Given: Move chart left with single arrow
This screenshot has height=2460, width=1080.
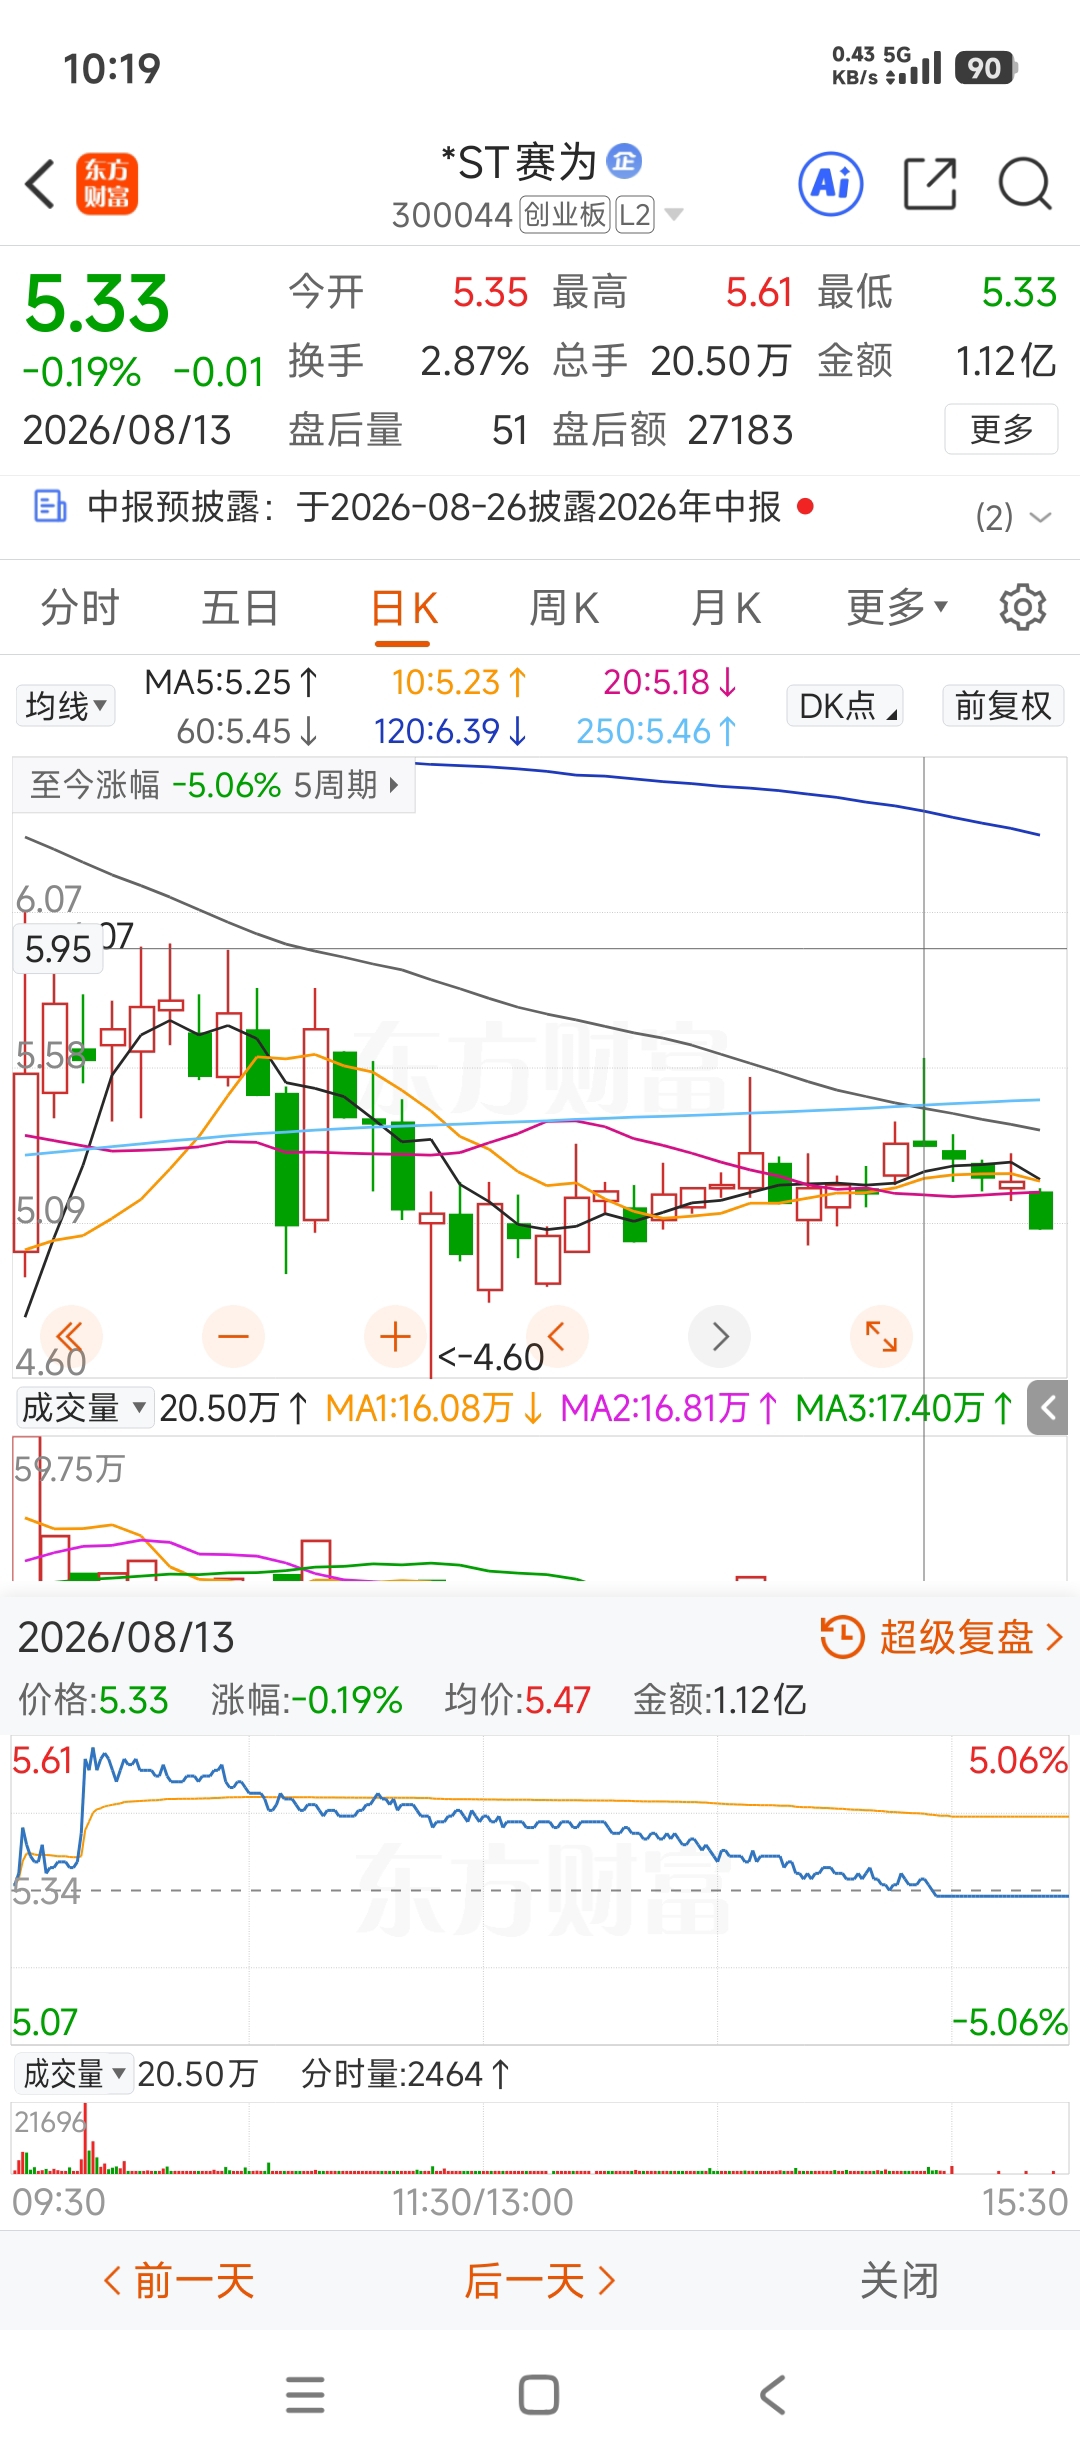Looking at the screenshot, I should pyautogui.click(x=557, y=1336).
